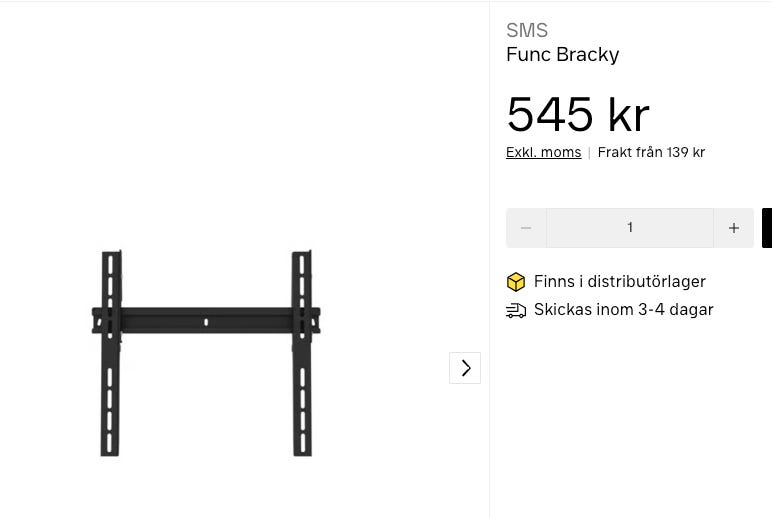Click the quantity input field

coord(630,228)
